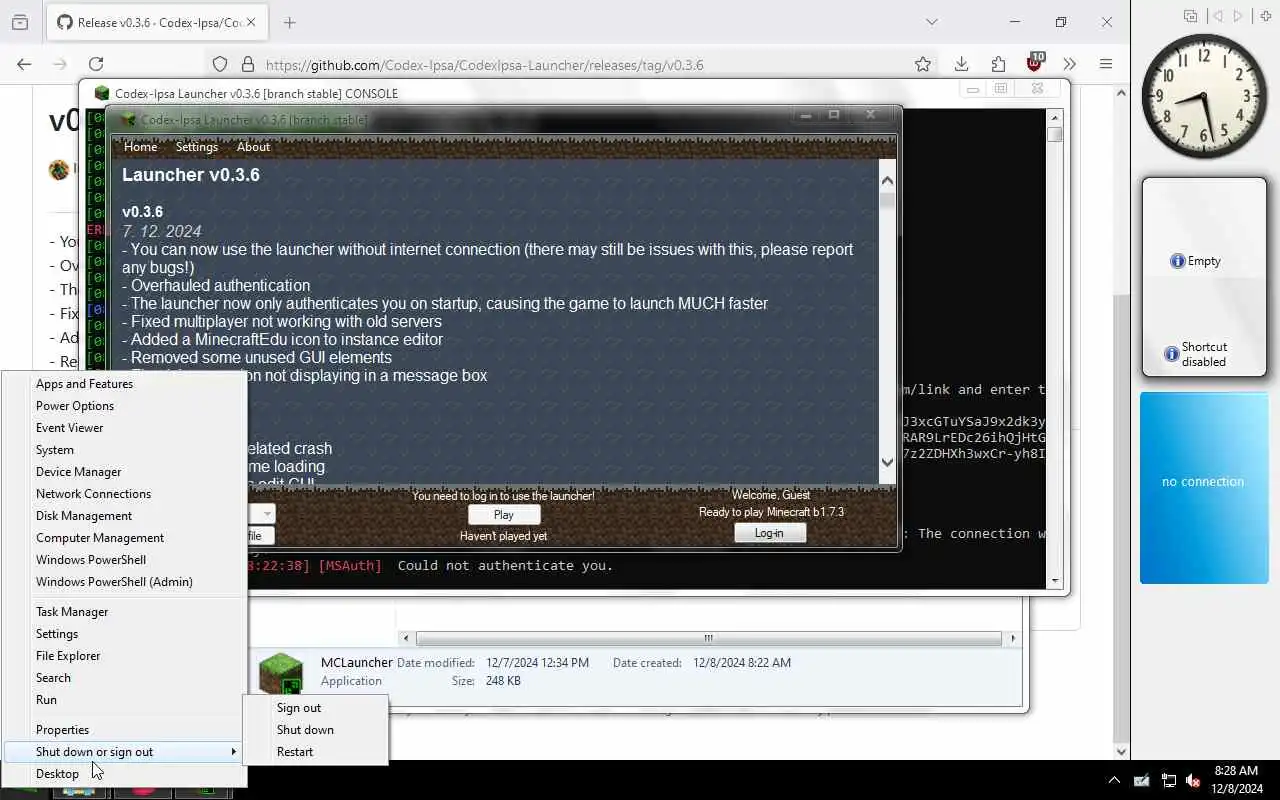Click the changelog scrollbar up arrow
Image resolution: width=1280 pixels, height=800 pixels.
click(x=887, y=180)
